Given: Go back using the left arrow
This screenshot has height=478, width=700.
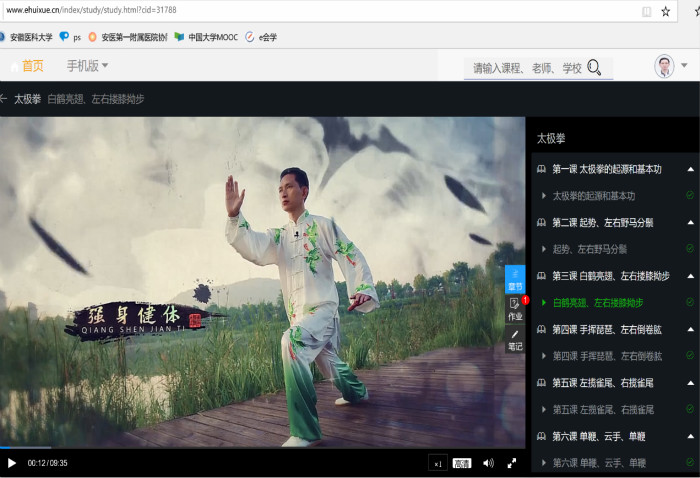Looking at the screenshot, I should tap(5, 99).
